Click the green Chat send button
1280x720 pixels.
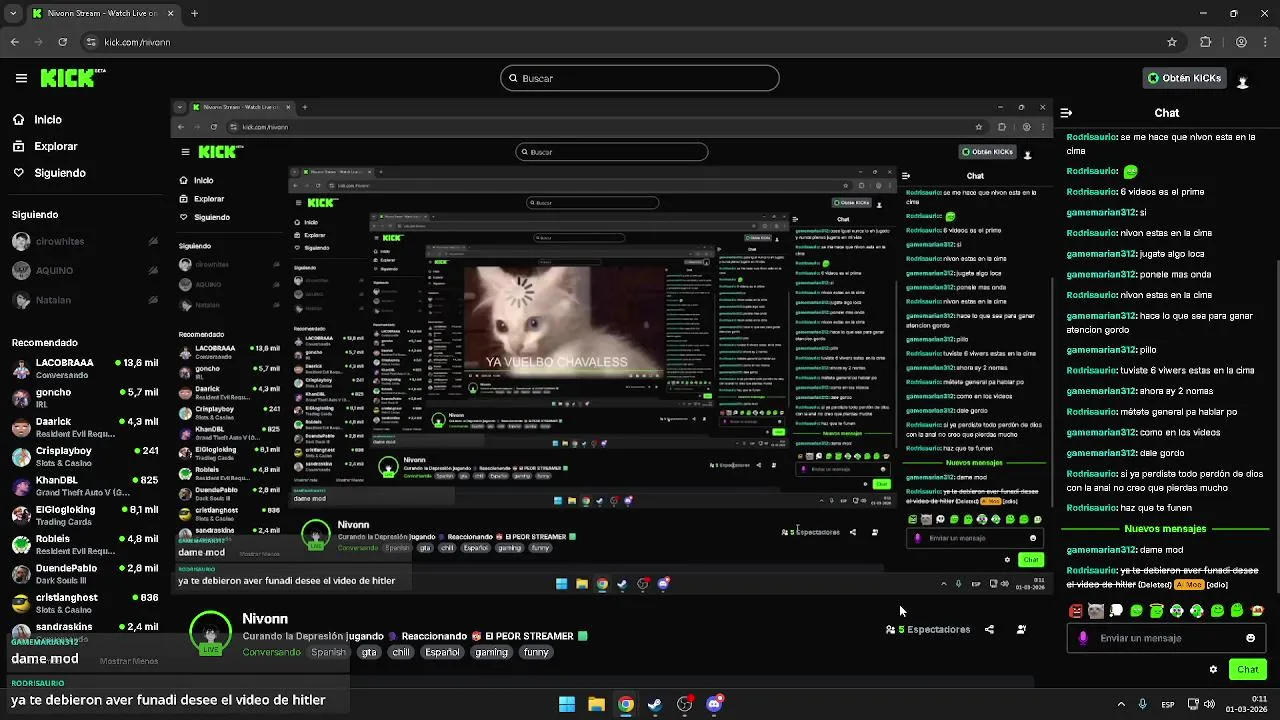1248,670
